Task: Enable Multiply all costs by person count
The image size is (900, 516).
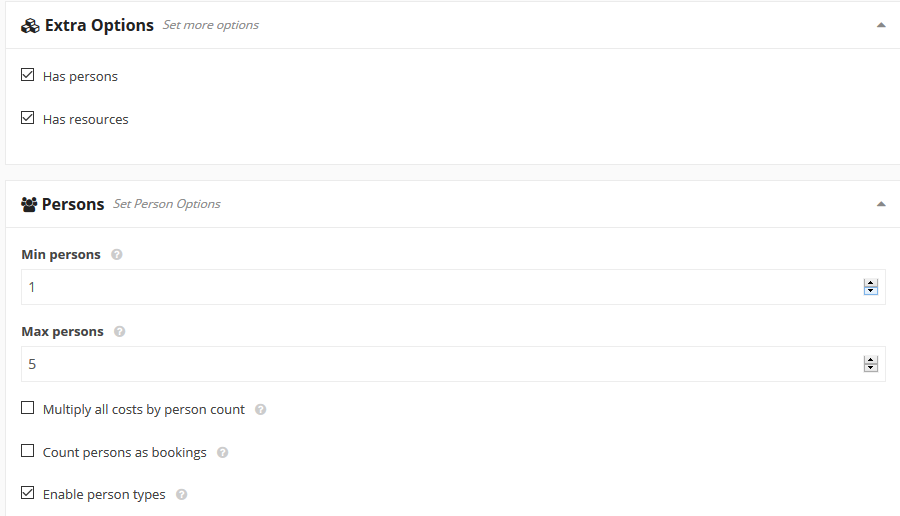Action: 28,408
